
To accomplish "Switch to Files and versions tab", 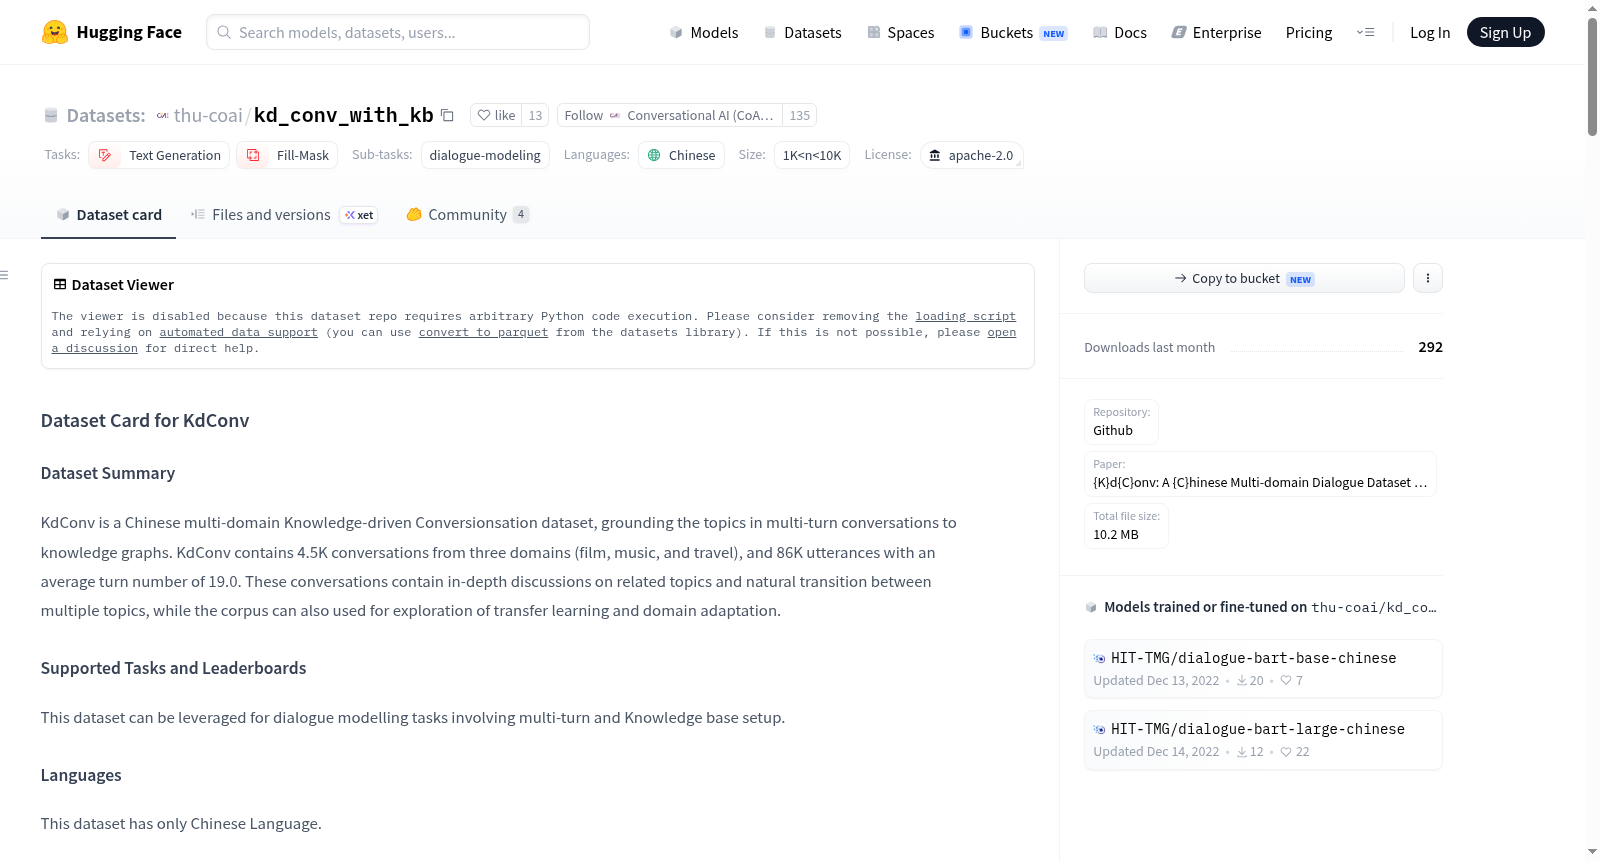I will tap(284, 215).
